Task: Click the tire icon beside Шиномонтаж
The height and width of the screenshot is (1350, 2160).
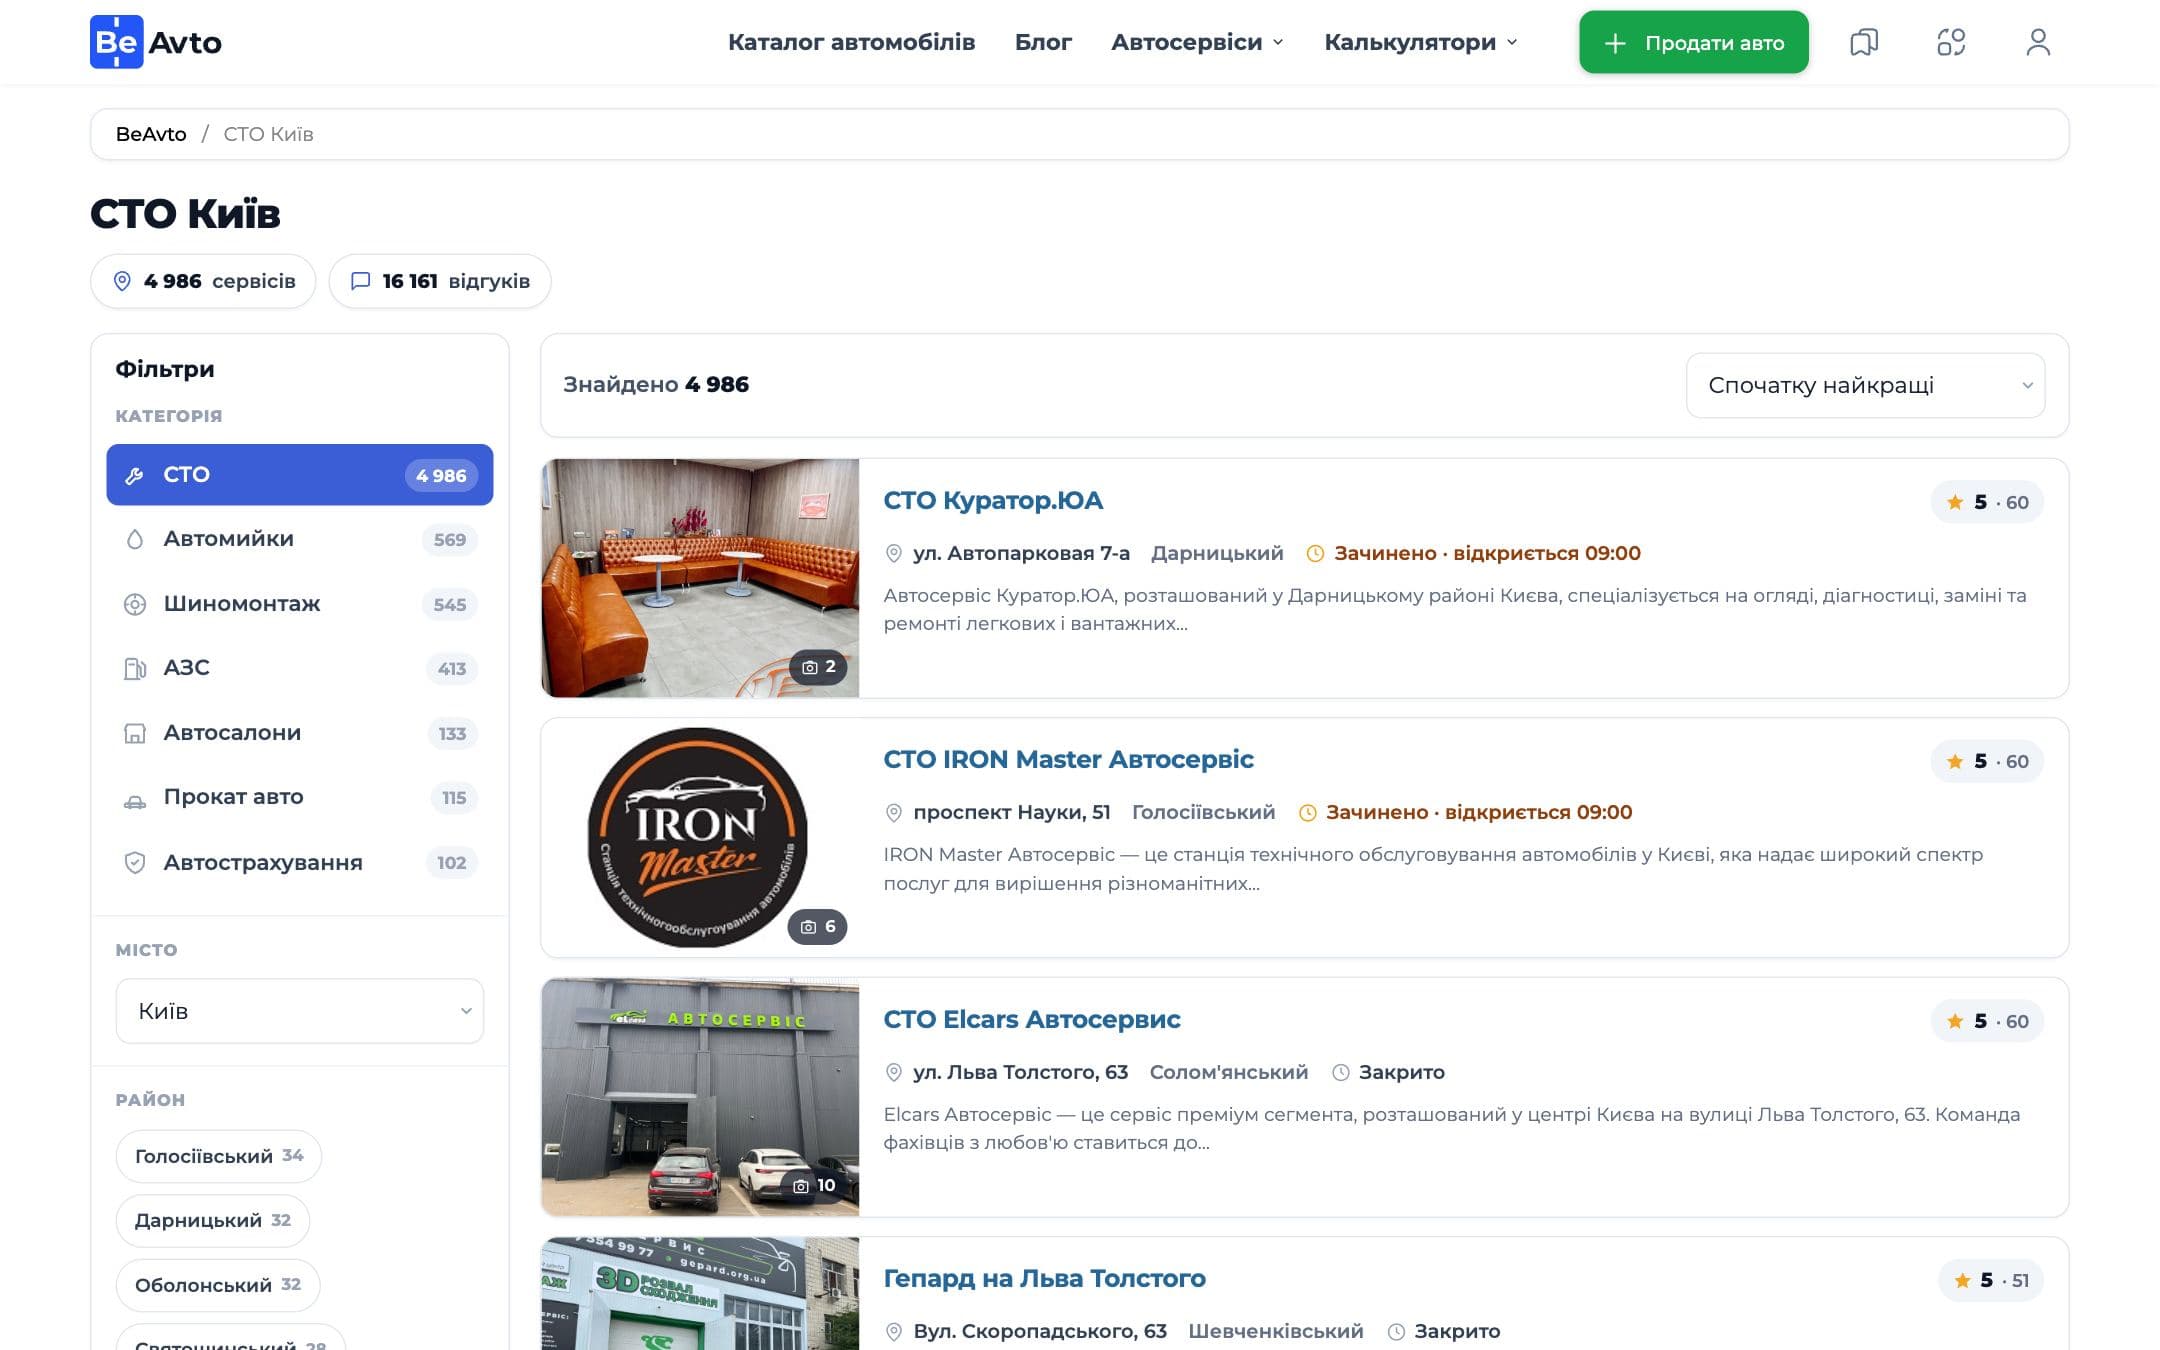Action: point(134,604)
